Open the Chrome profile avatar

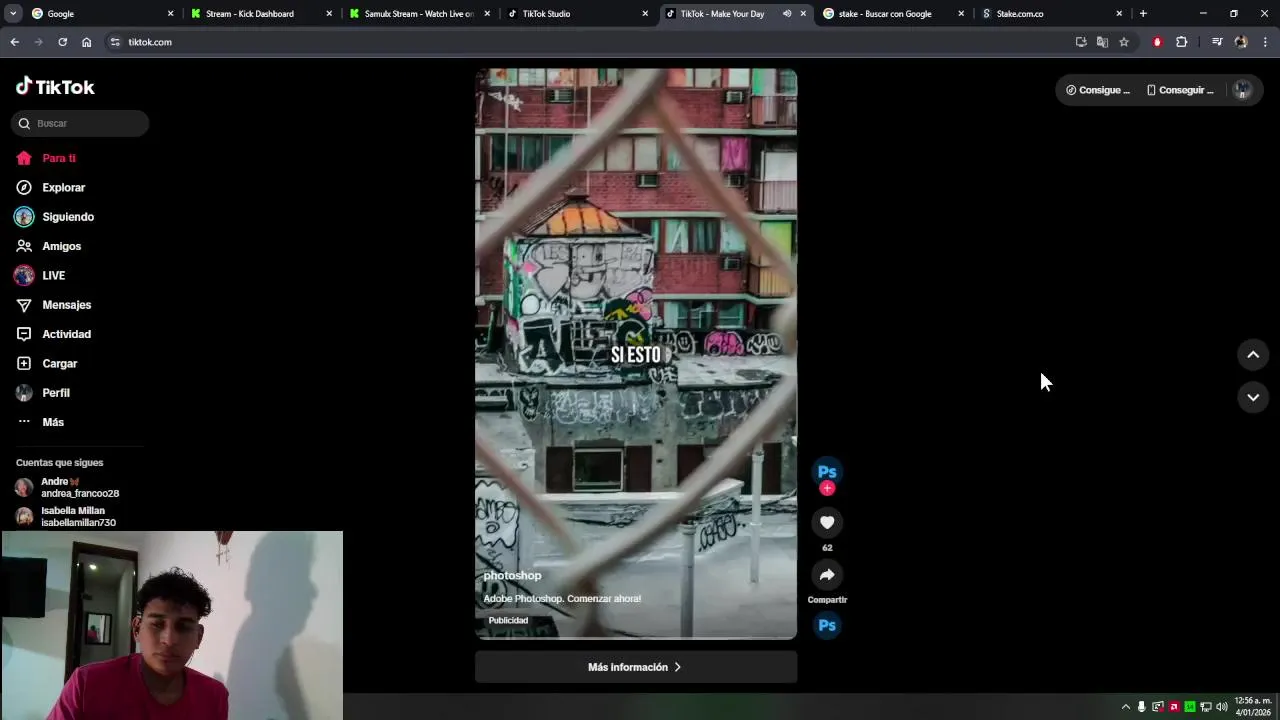1241,42
